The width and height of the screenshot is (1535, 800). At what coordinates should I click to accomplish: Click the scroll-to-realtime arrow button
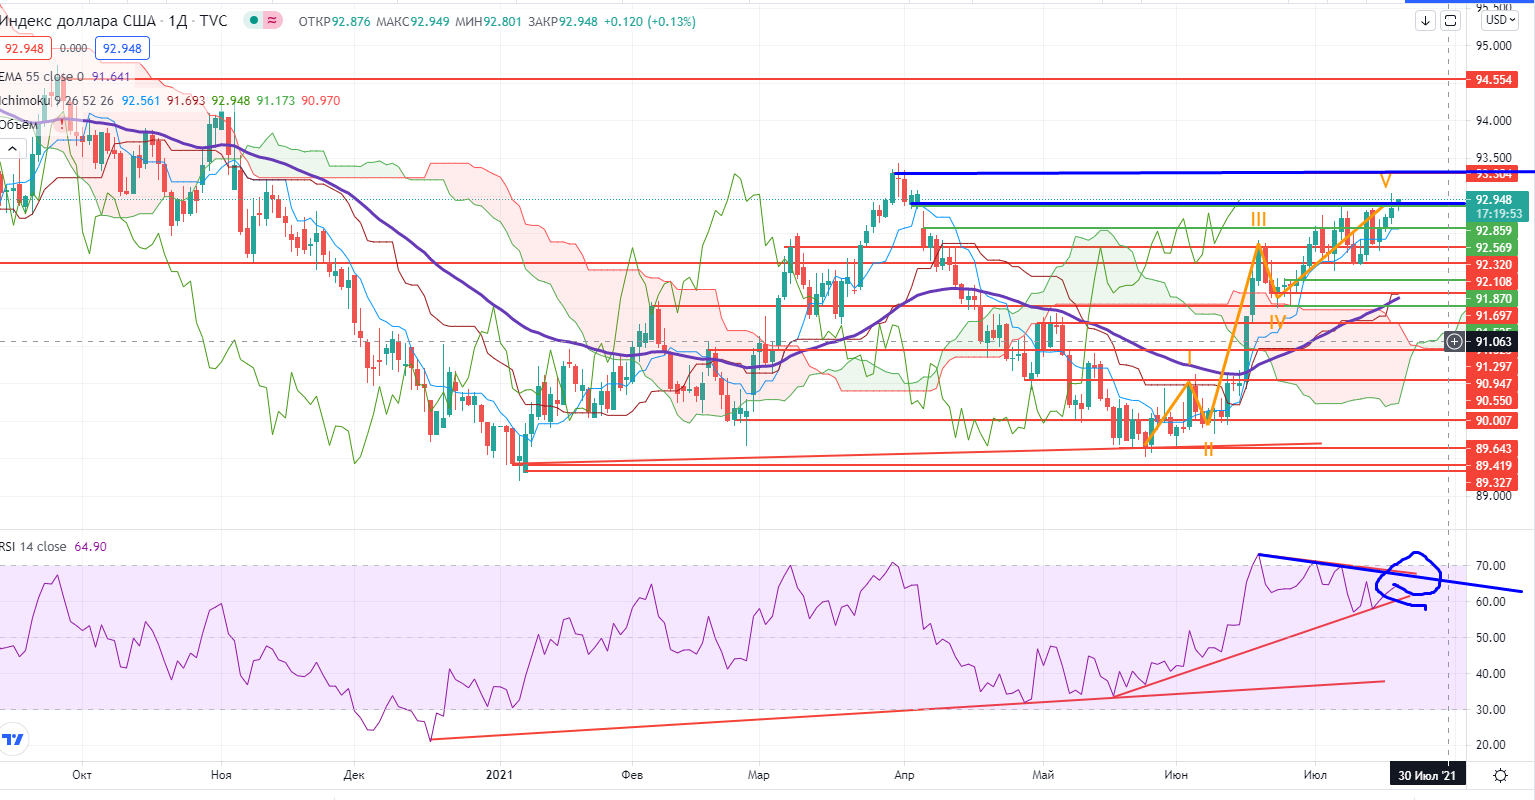[x=1425, y=20]
